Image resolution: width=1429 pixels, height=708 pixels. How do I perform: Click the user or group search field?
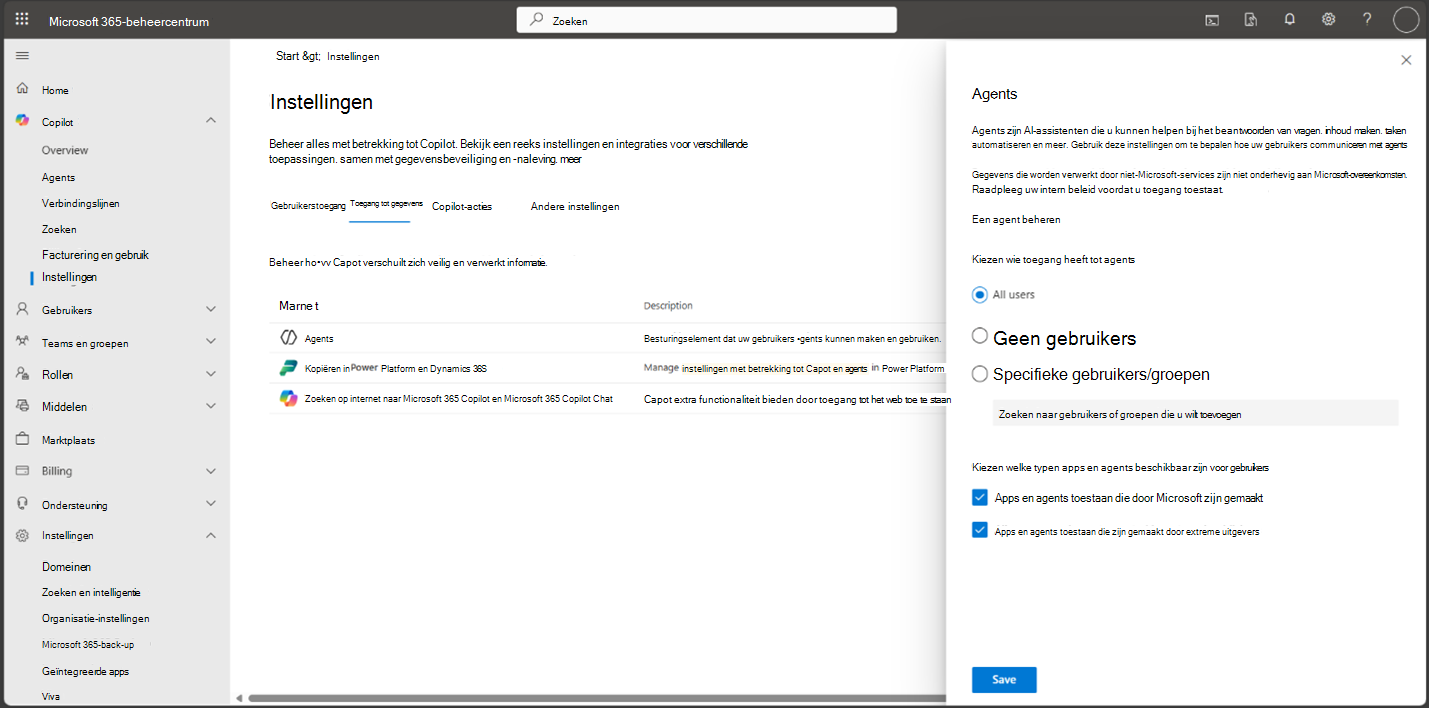(x=1195, y=413)
